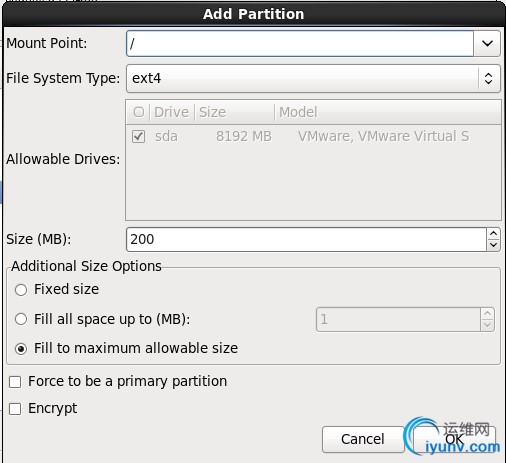
Task: Open the Mount Point dropdown arrow
Action: pos(487,43)
